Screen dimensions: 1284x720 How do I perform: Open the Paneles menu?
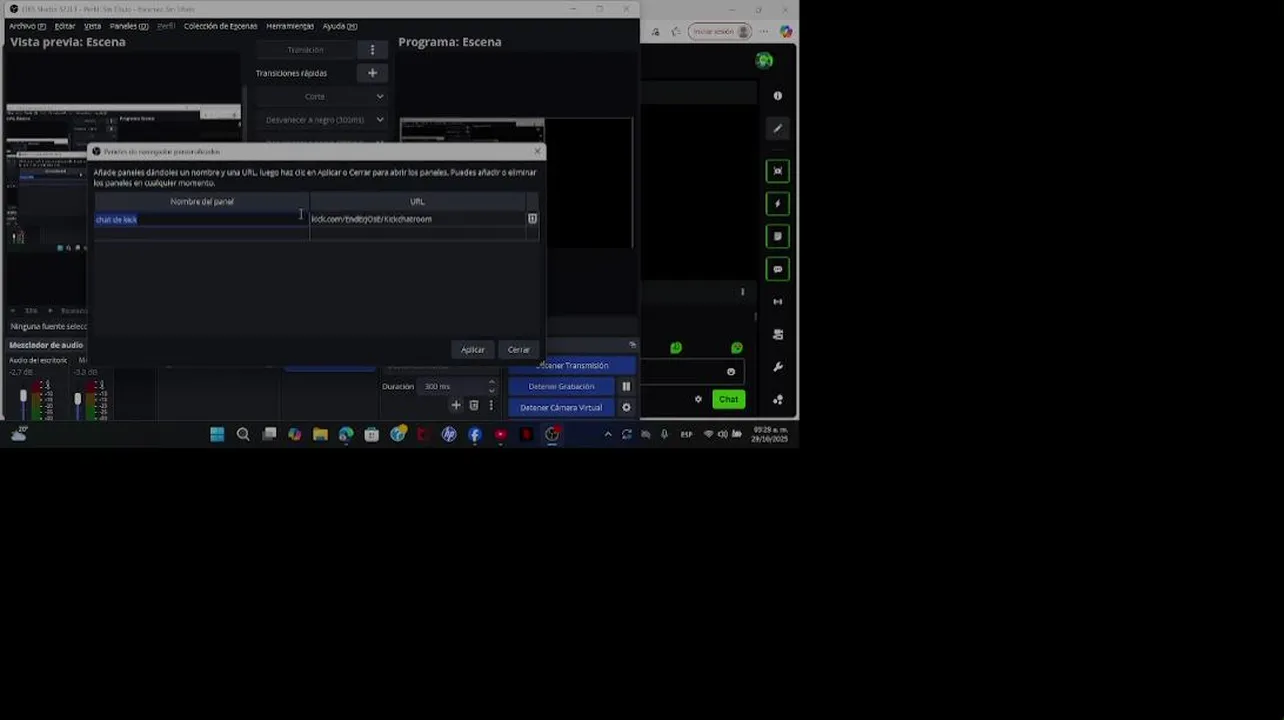[129, 26]
